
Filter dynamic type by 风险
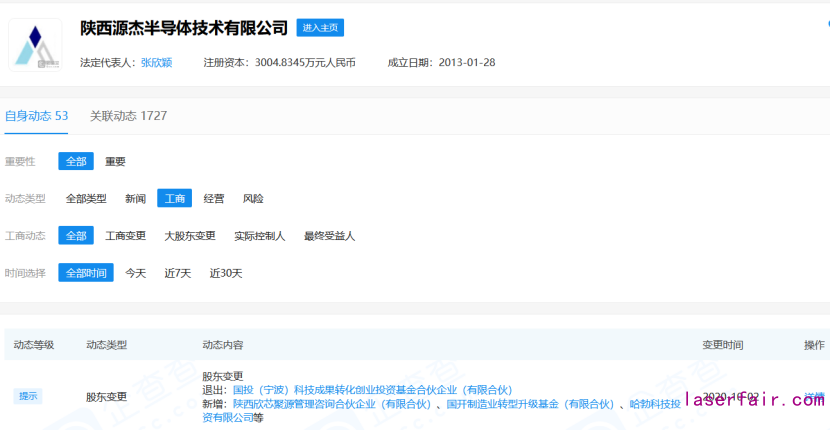[x=253, y=199]
